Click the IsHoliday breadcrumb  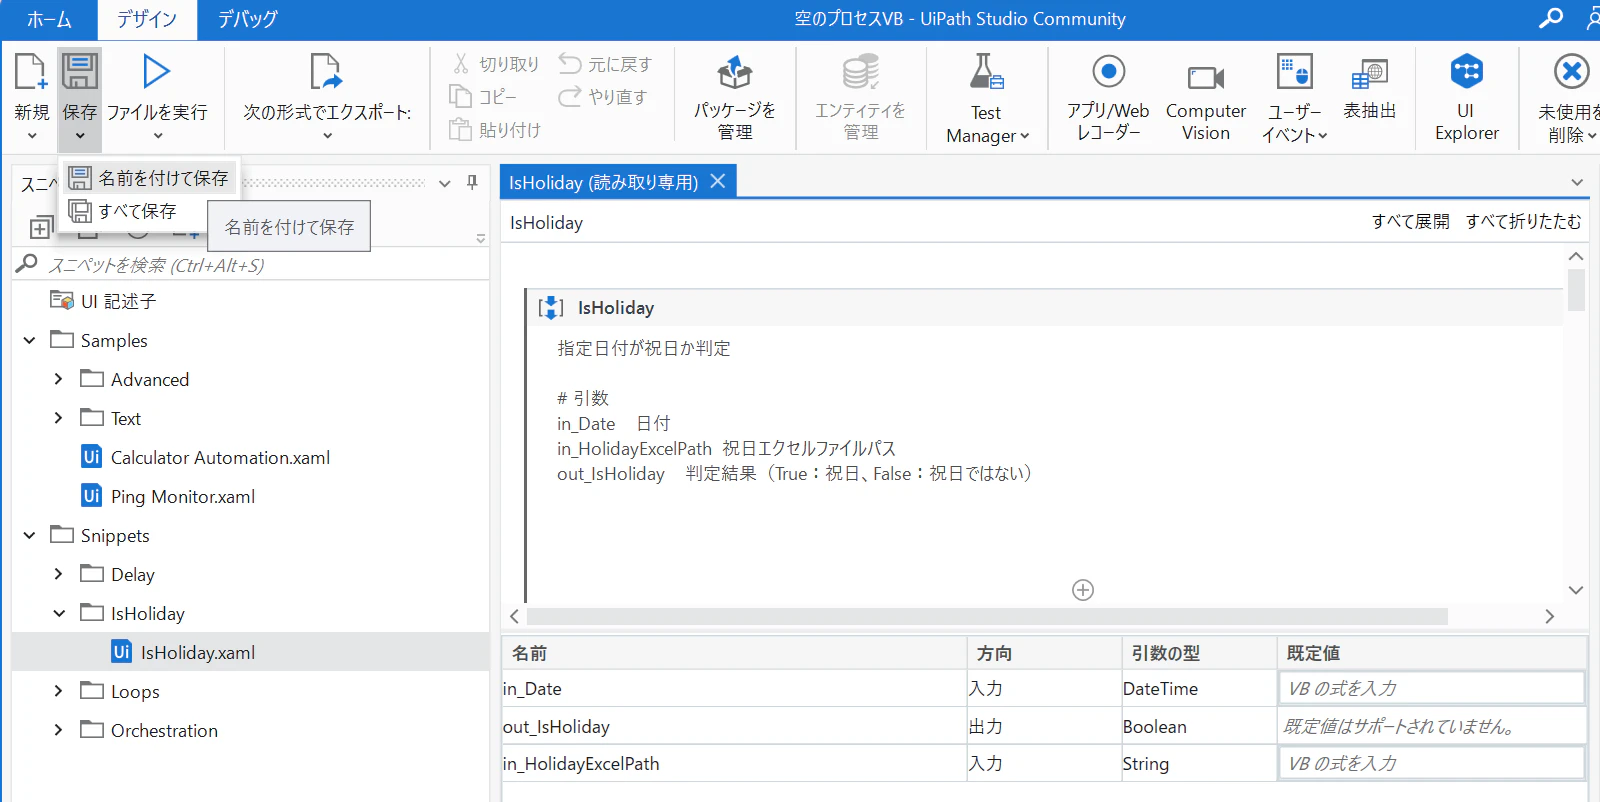tap(546, 223)
